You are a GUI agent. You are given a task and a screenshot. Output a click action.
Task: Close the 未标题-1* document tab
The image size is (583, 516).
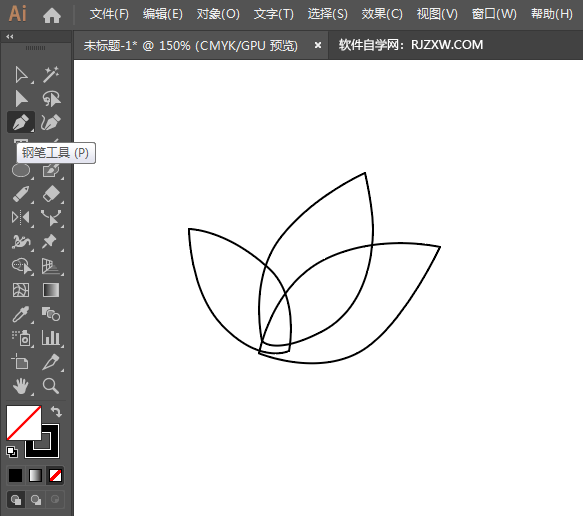click(318, 45)
